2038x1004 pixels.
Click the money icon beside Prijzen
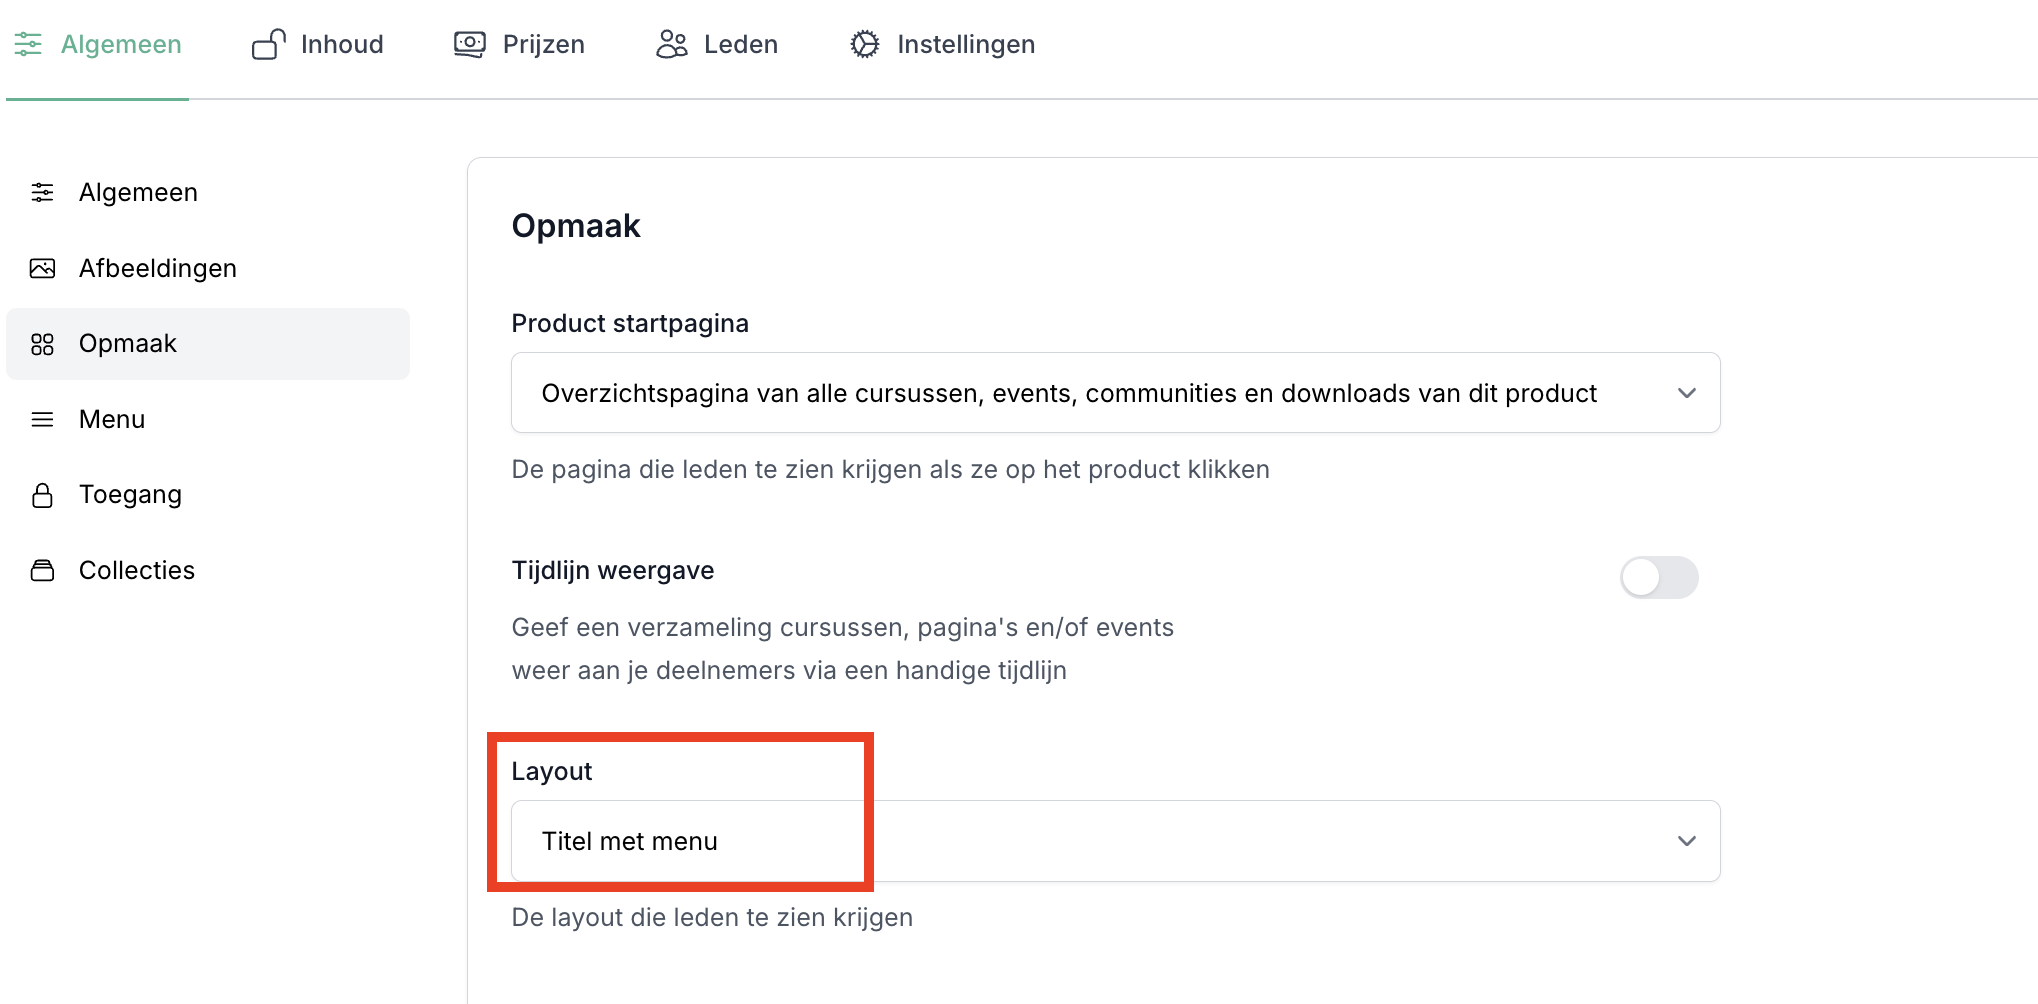pos(469,44)
